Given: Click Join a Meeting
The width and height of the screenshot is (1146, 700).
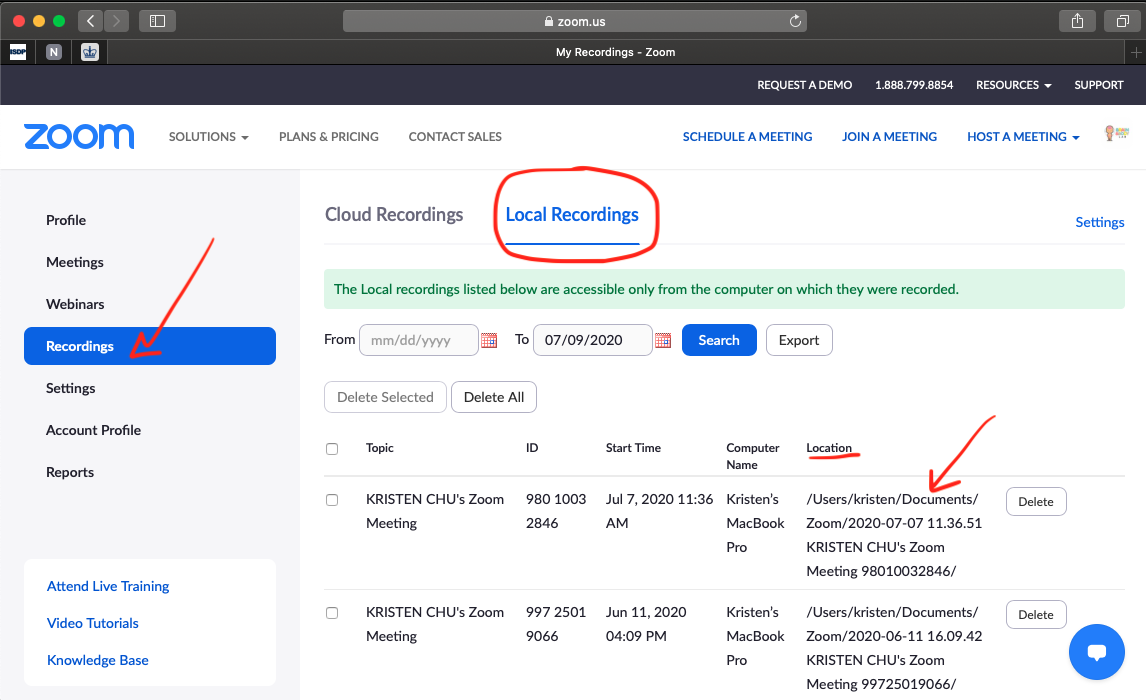Looking at the screenshot, I should pos(889,137).
